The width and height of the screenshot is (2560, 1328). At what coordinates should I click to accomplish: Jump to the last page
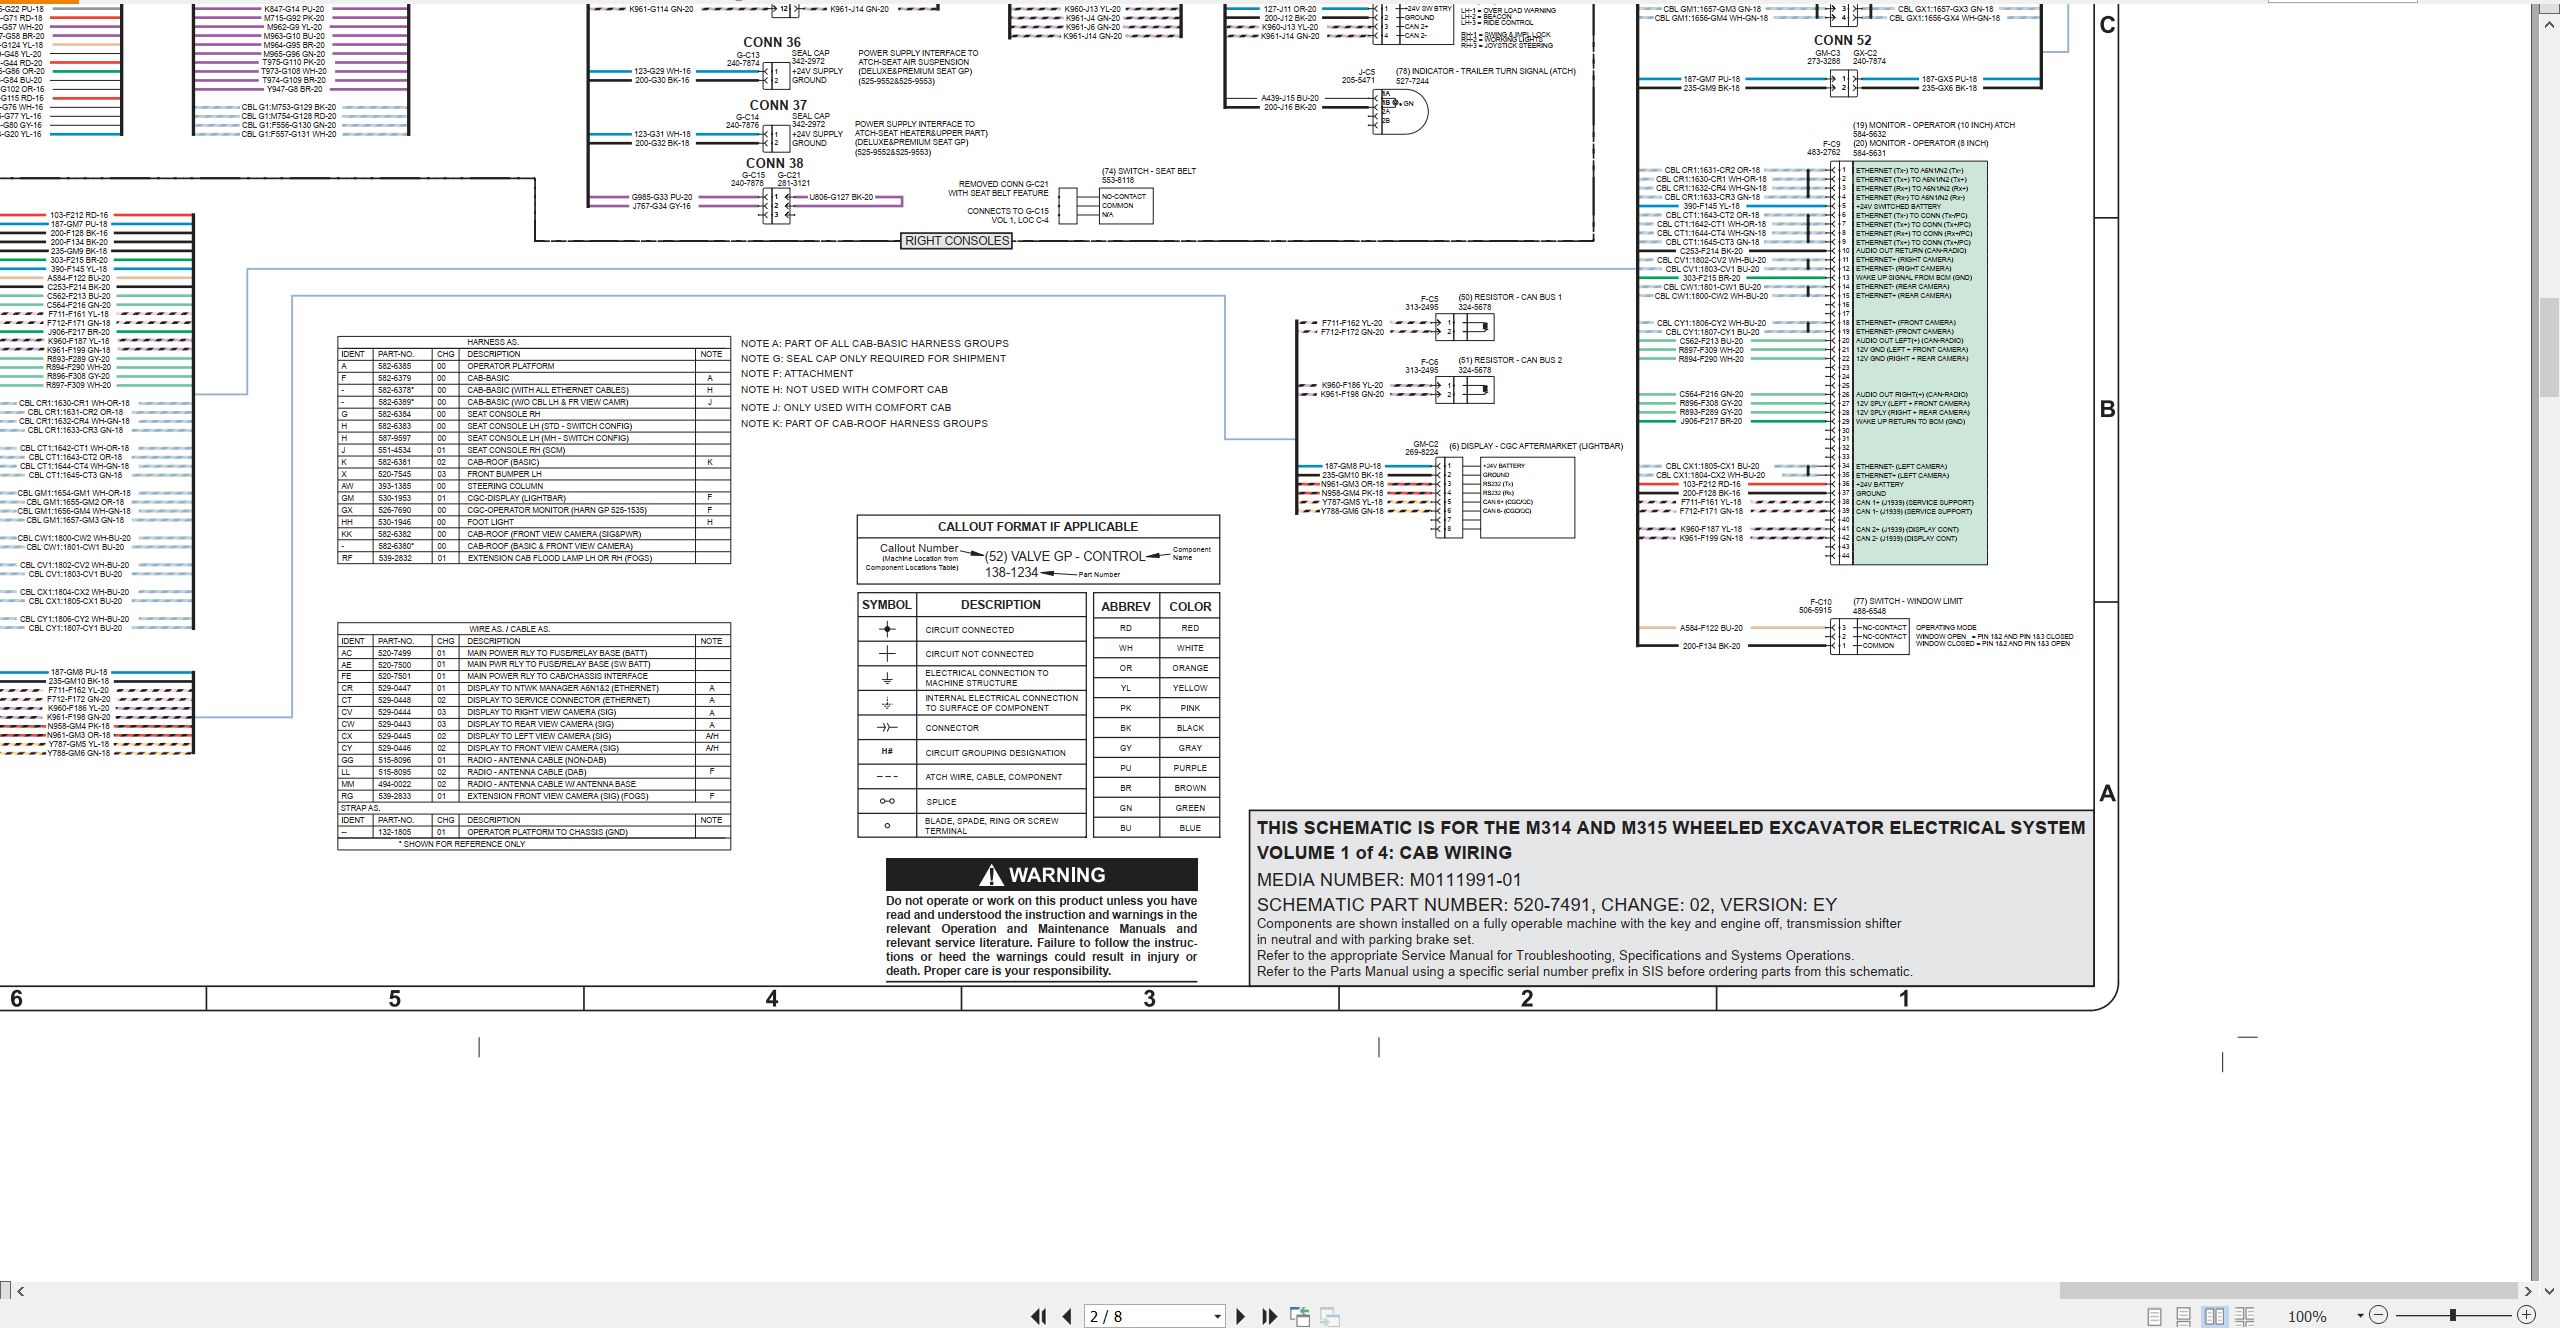coord(1269,1317)
